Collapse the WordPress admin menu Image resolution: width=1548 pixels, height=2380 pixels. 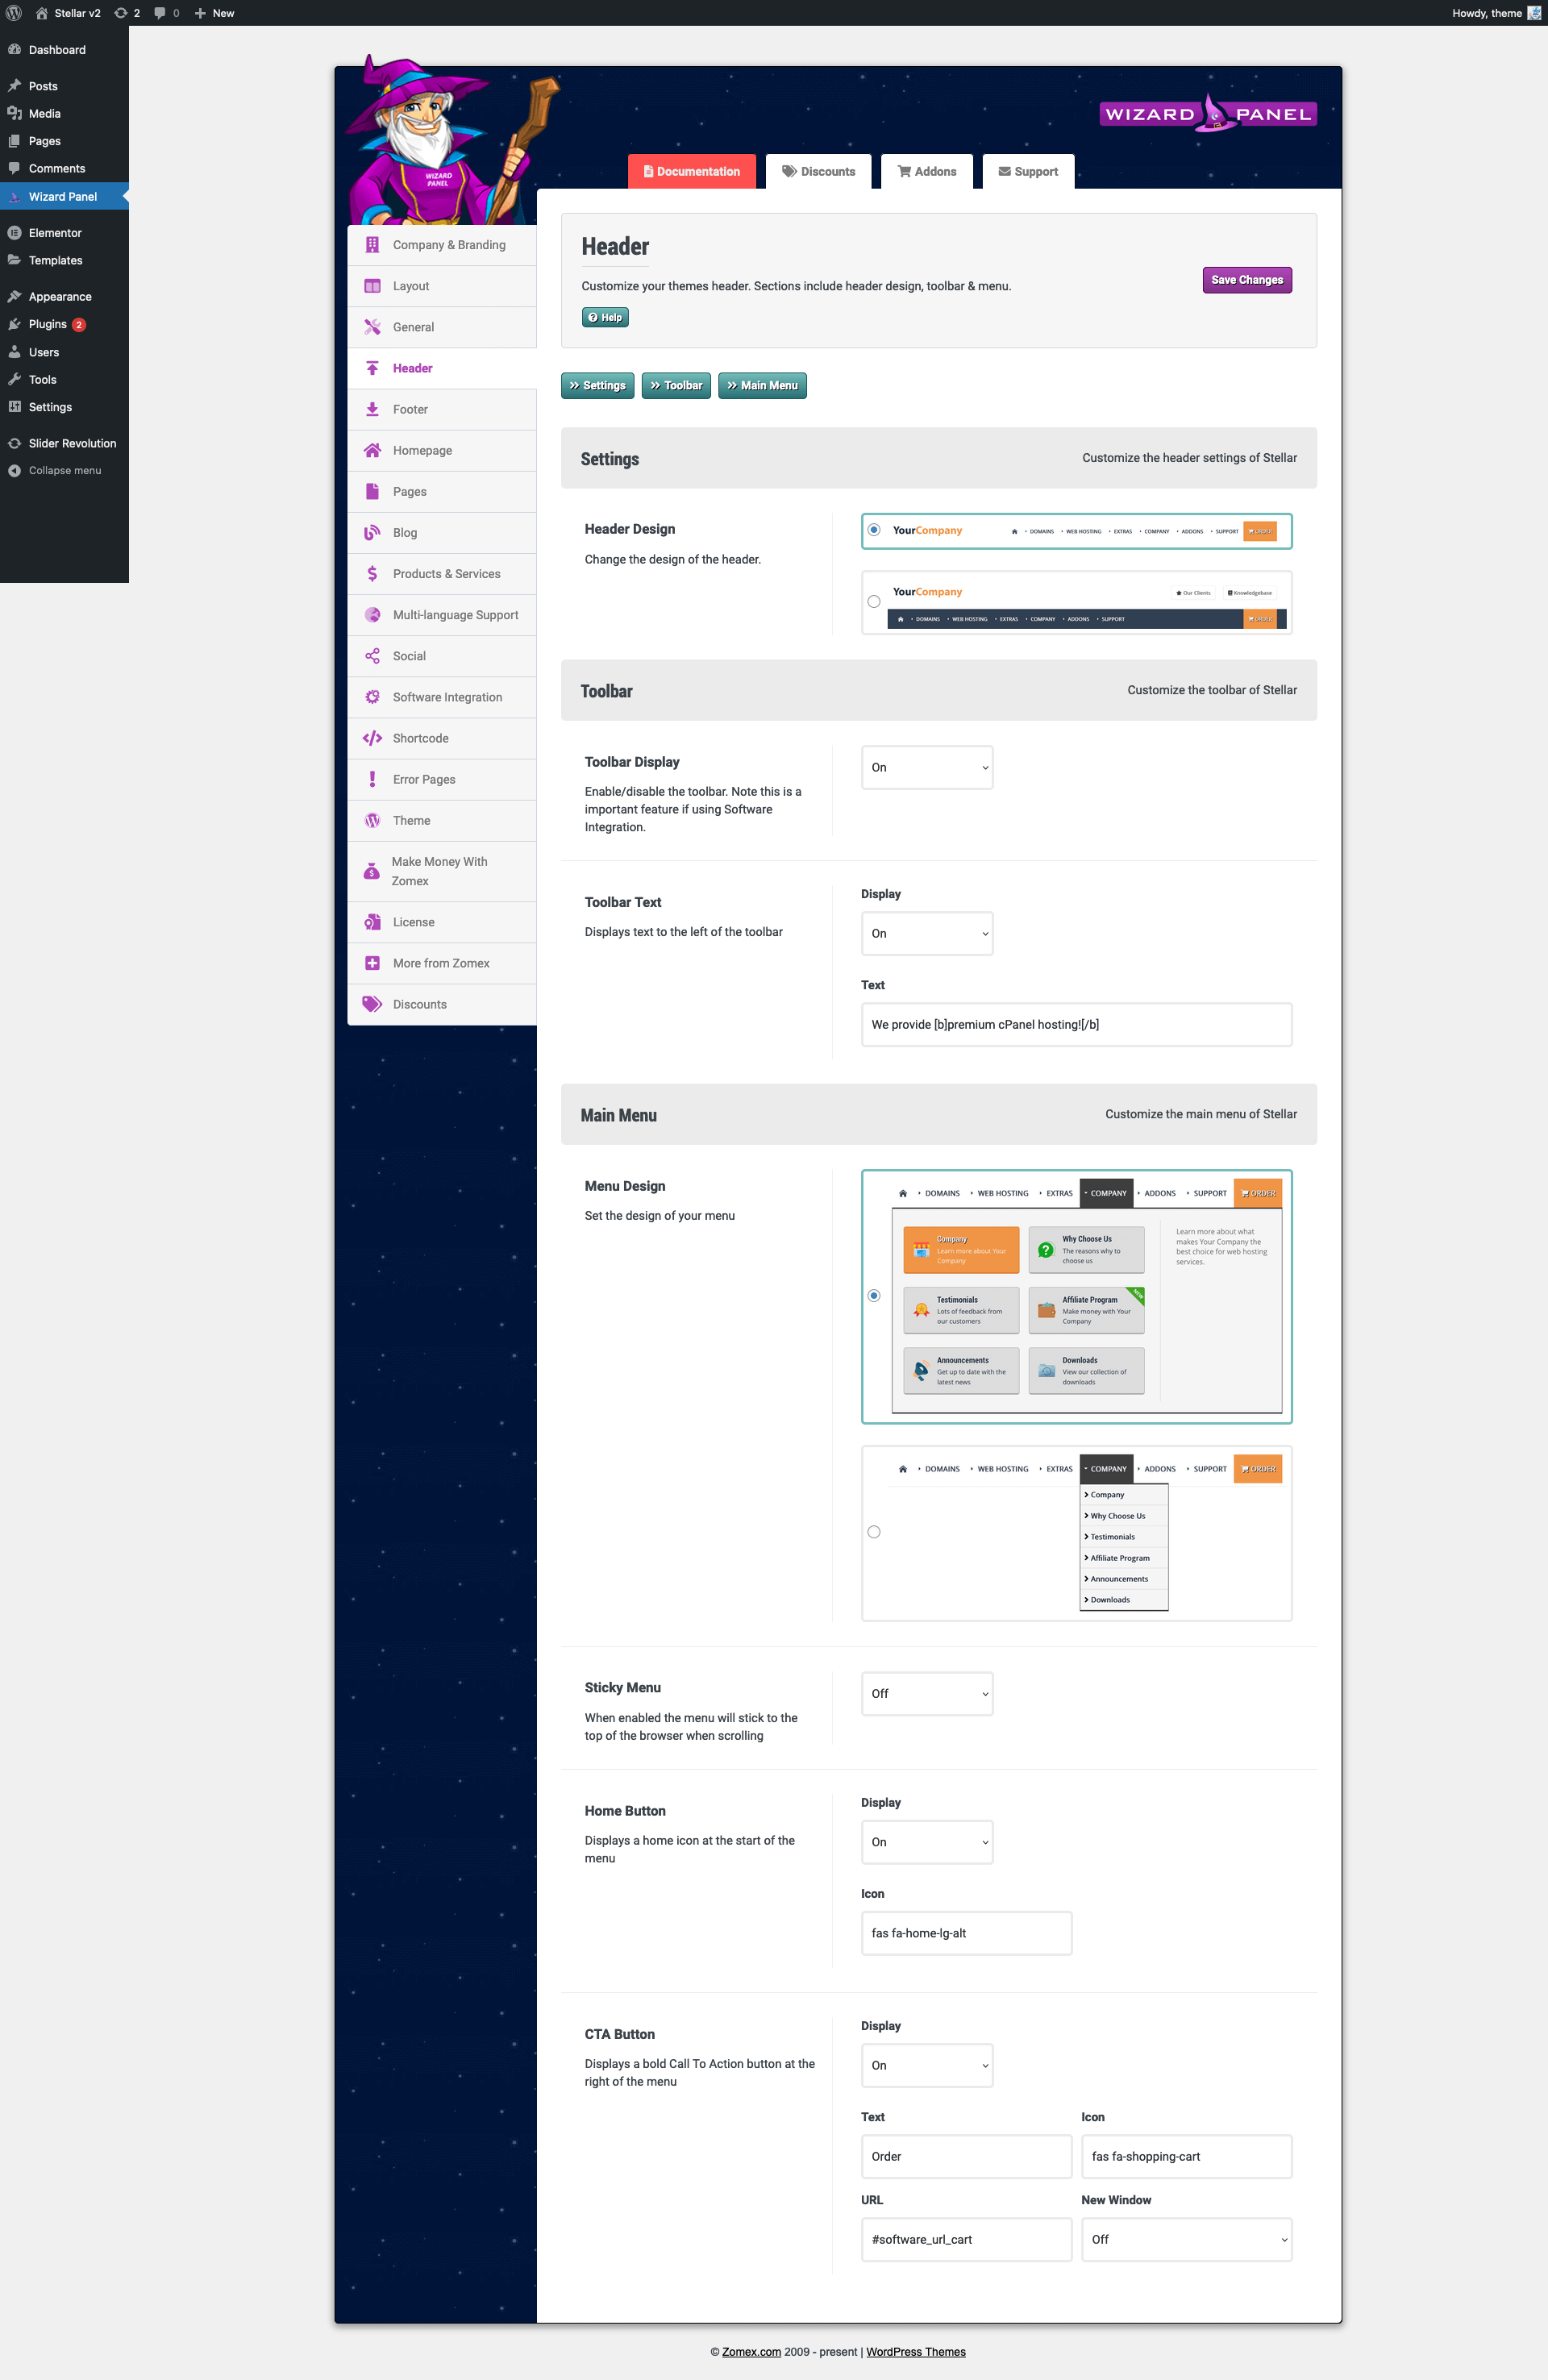(x=64, y=470)
